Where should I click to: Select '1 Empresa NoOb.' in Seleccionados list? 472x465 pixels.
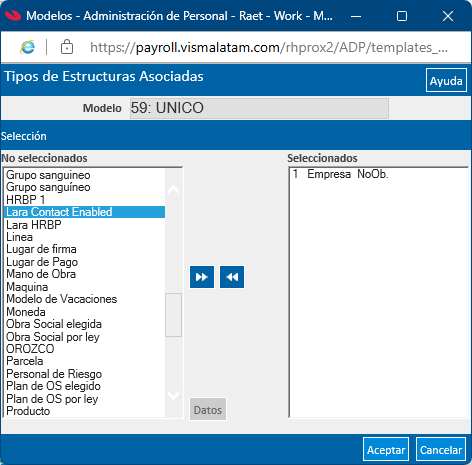(379, 174)
